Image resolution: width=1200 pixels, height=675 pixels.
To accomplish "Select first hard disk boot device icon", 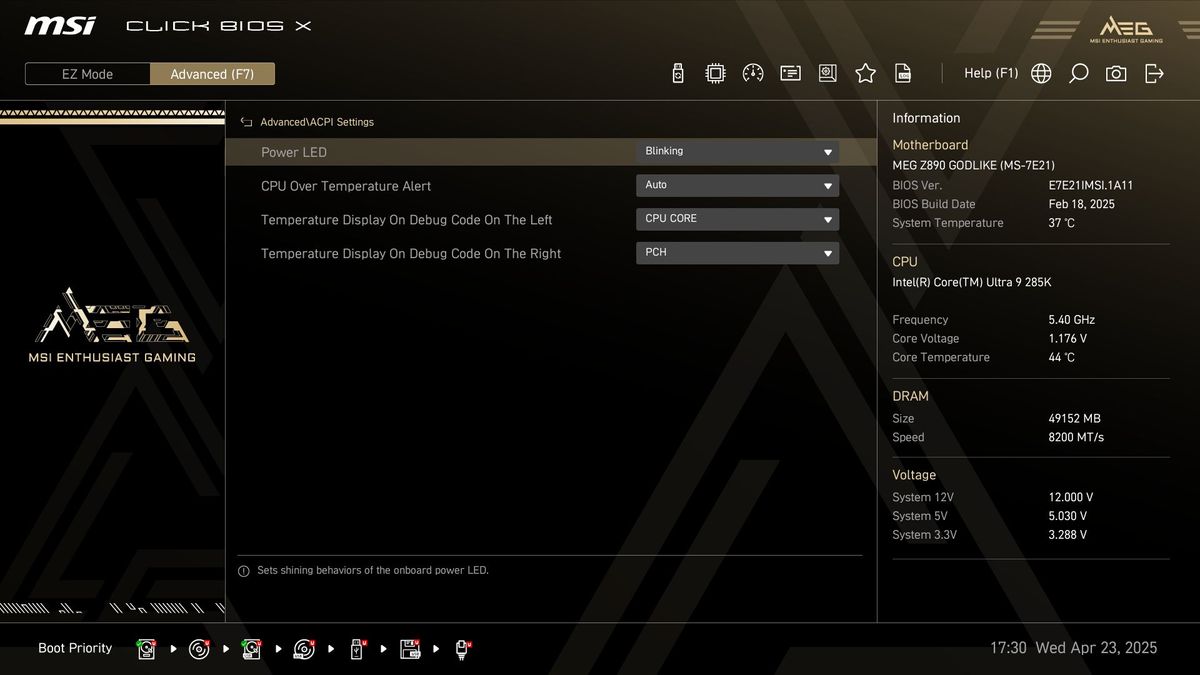I will pyautogui.click(x=146, y=649).
